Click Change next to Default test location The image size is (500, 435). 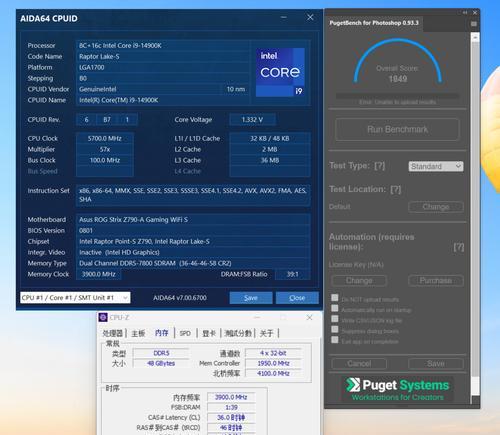(436, 207)
